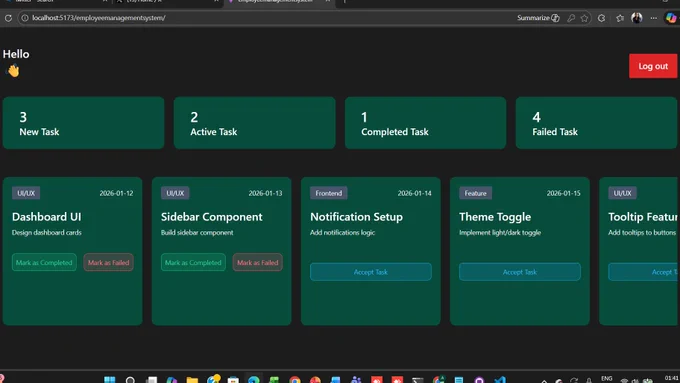Screen dimensions: 680x383
Task: Select the Active Task summary card
Action: pos(255,123)
